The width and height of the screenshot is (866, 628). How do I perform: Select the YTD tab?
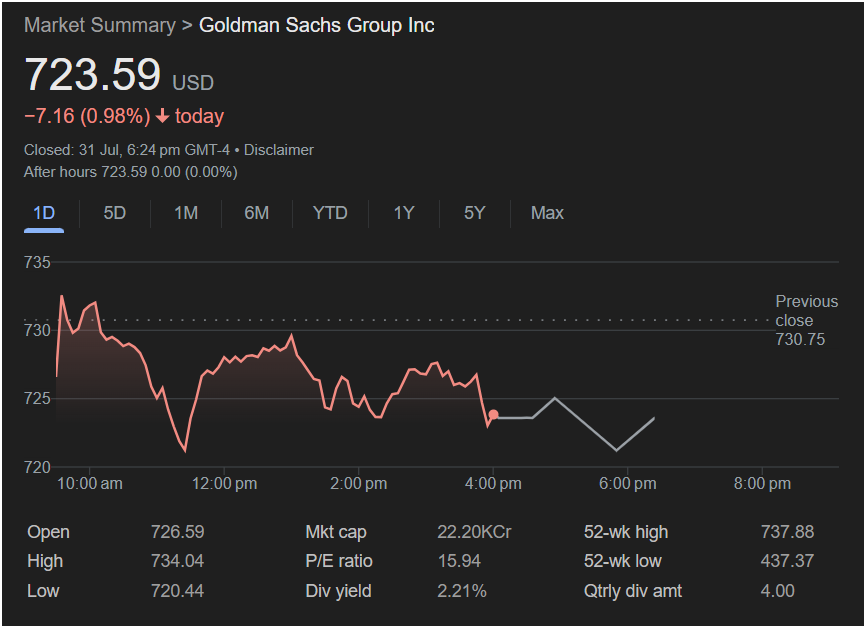[330, 213]
